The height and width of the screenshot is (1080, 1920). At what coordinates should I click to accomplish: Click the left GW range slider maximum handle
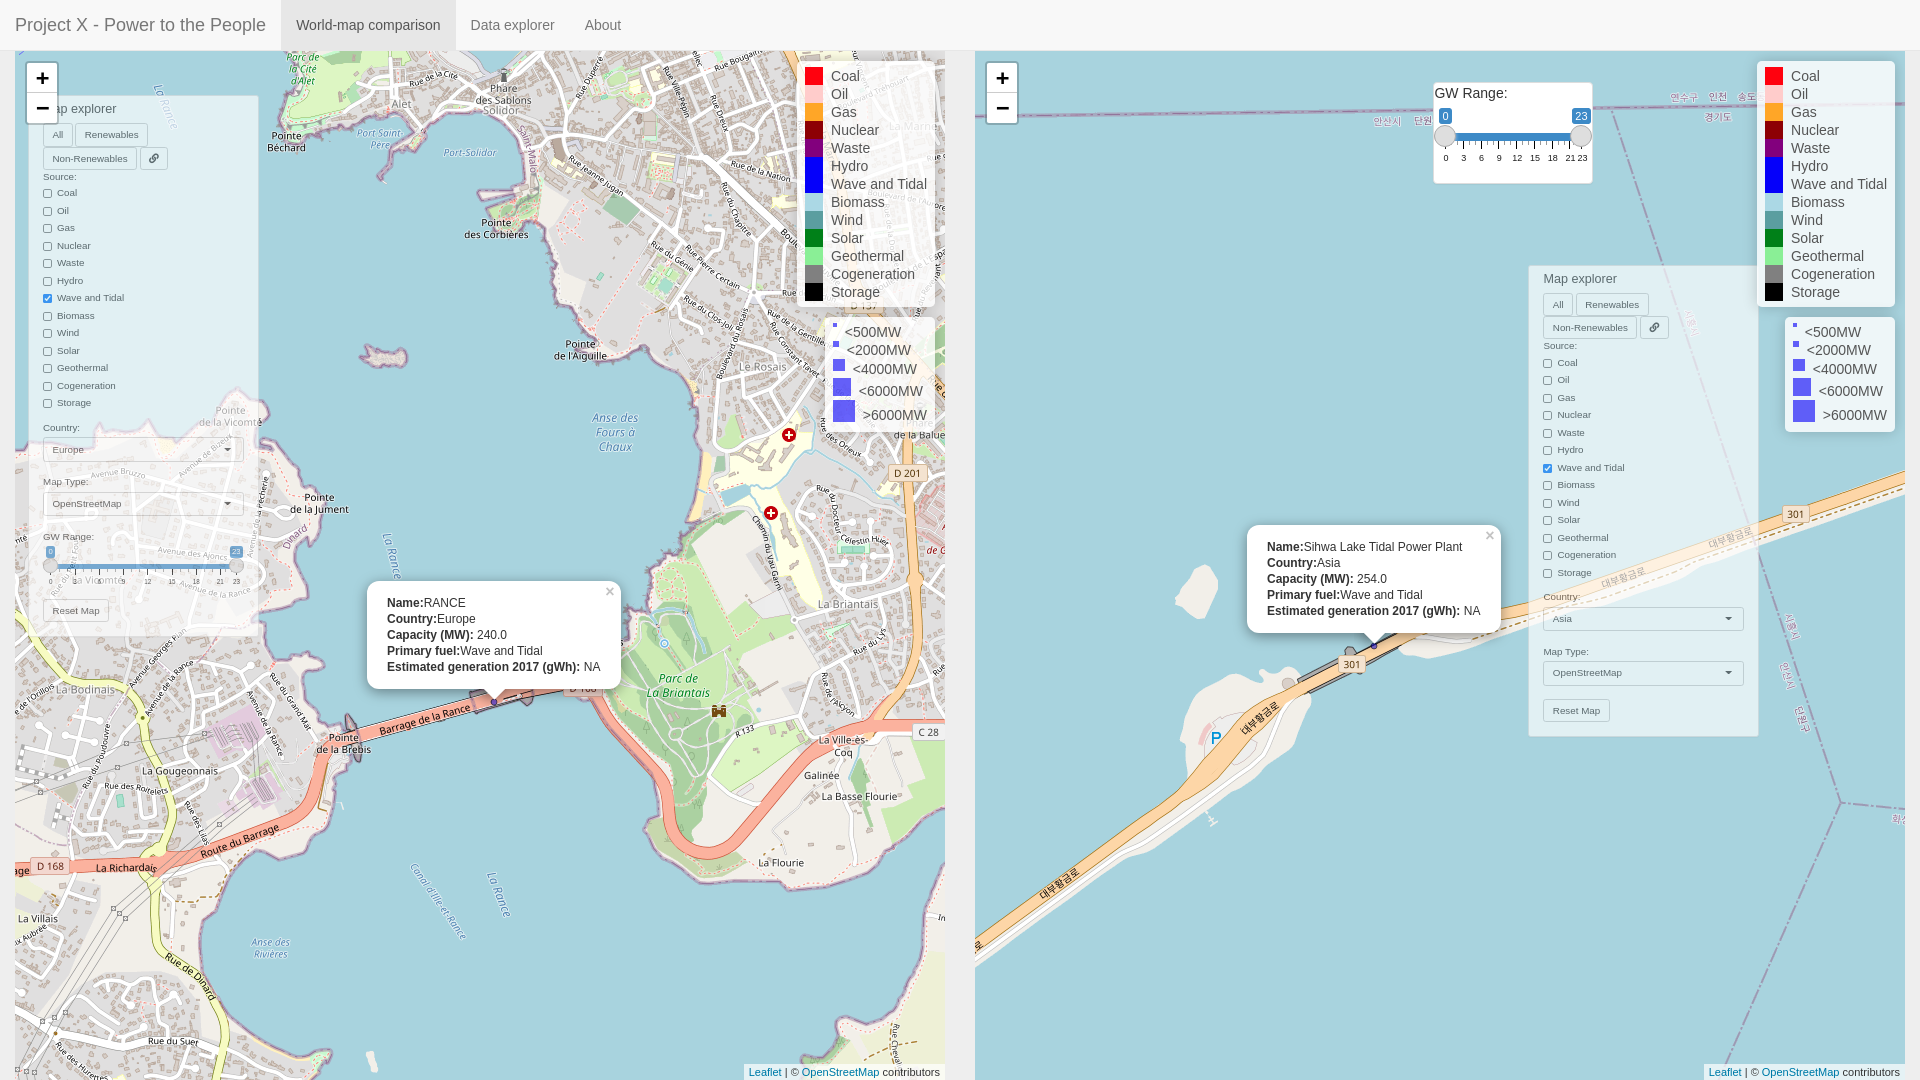(x=236, y=566)
